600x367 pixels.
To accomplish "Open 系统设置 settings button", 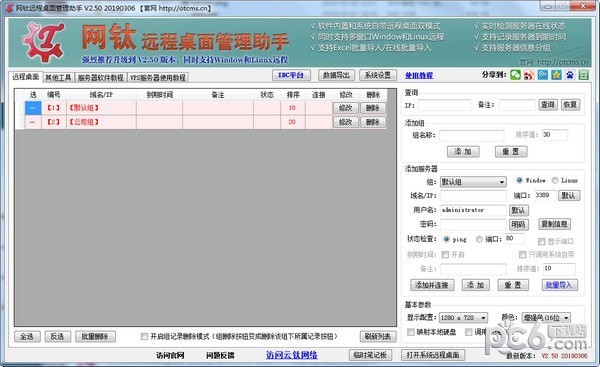I will click(378, 75).
